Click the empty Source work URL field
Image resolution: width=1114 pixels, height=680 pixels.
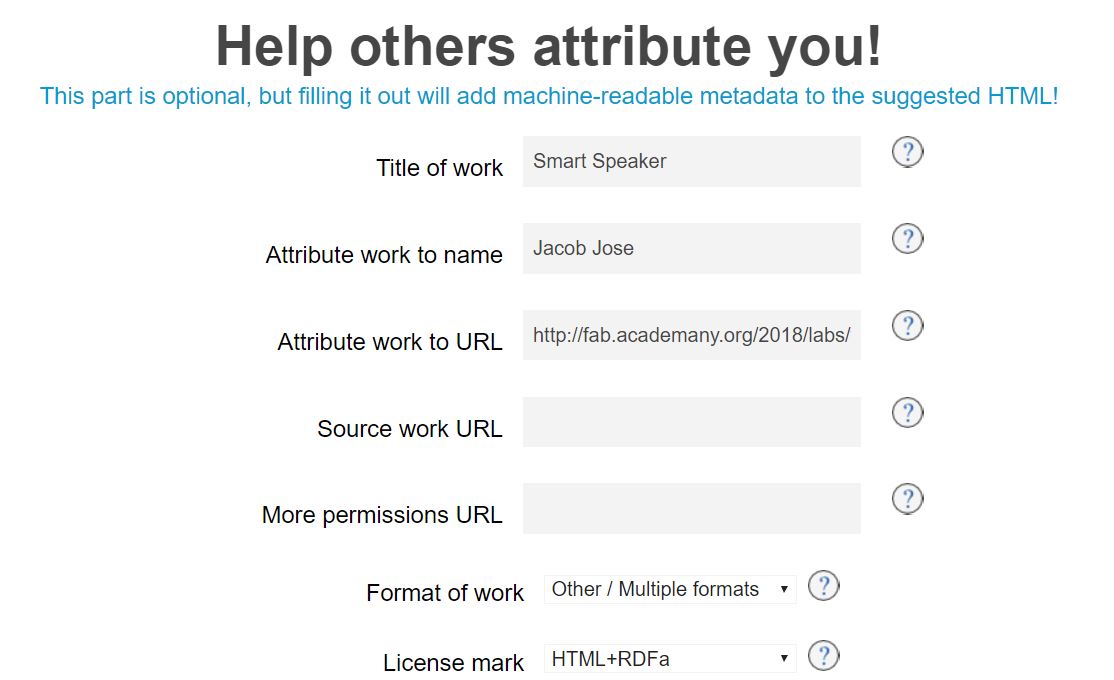tap(691, 422)
